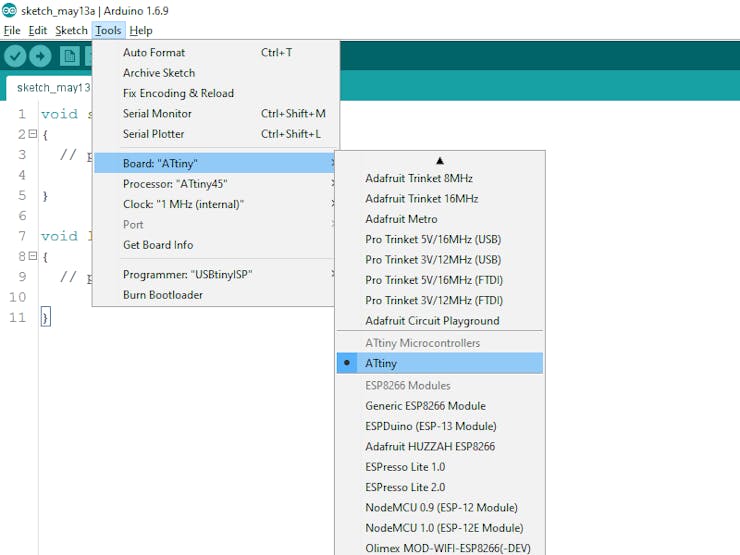Choose Fix Encoding & Reload
740x555 pixels.
coord(215,93)
